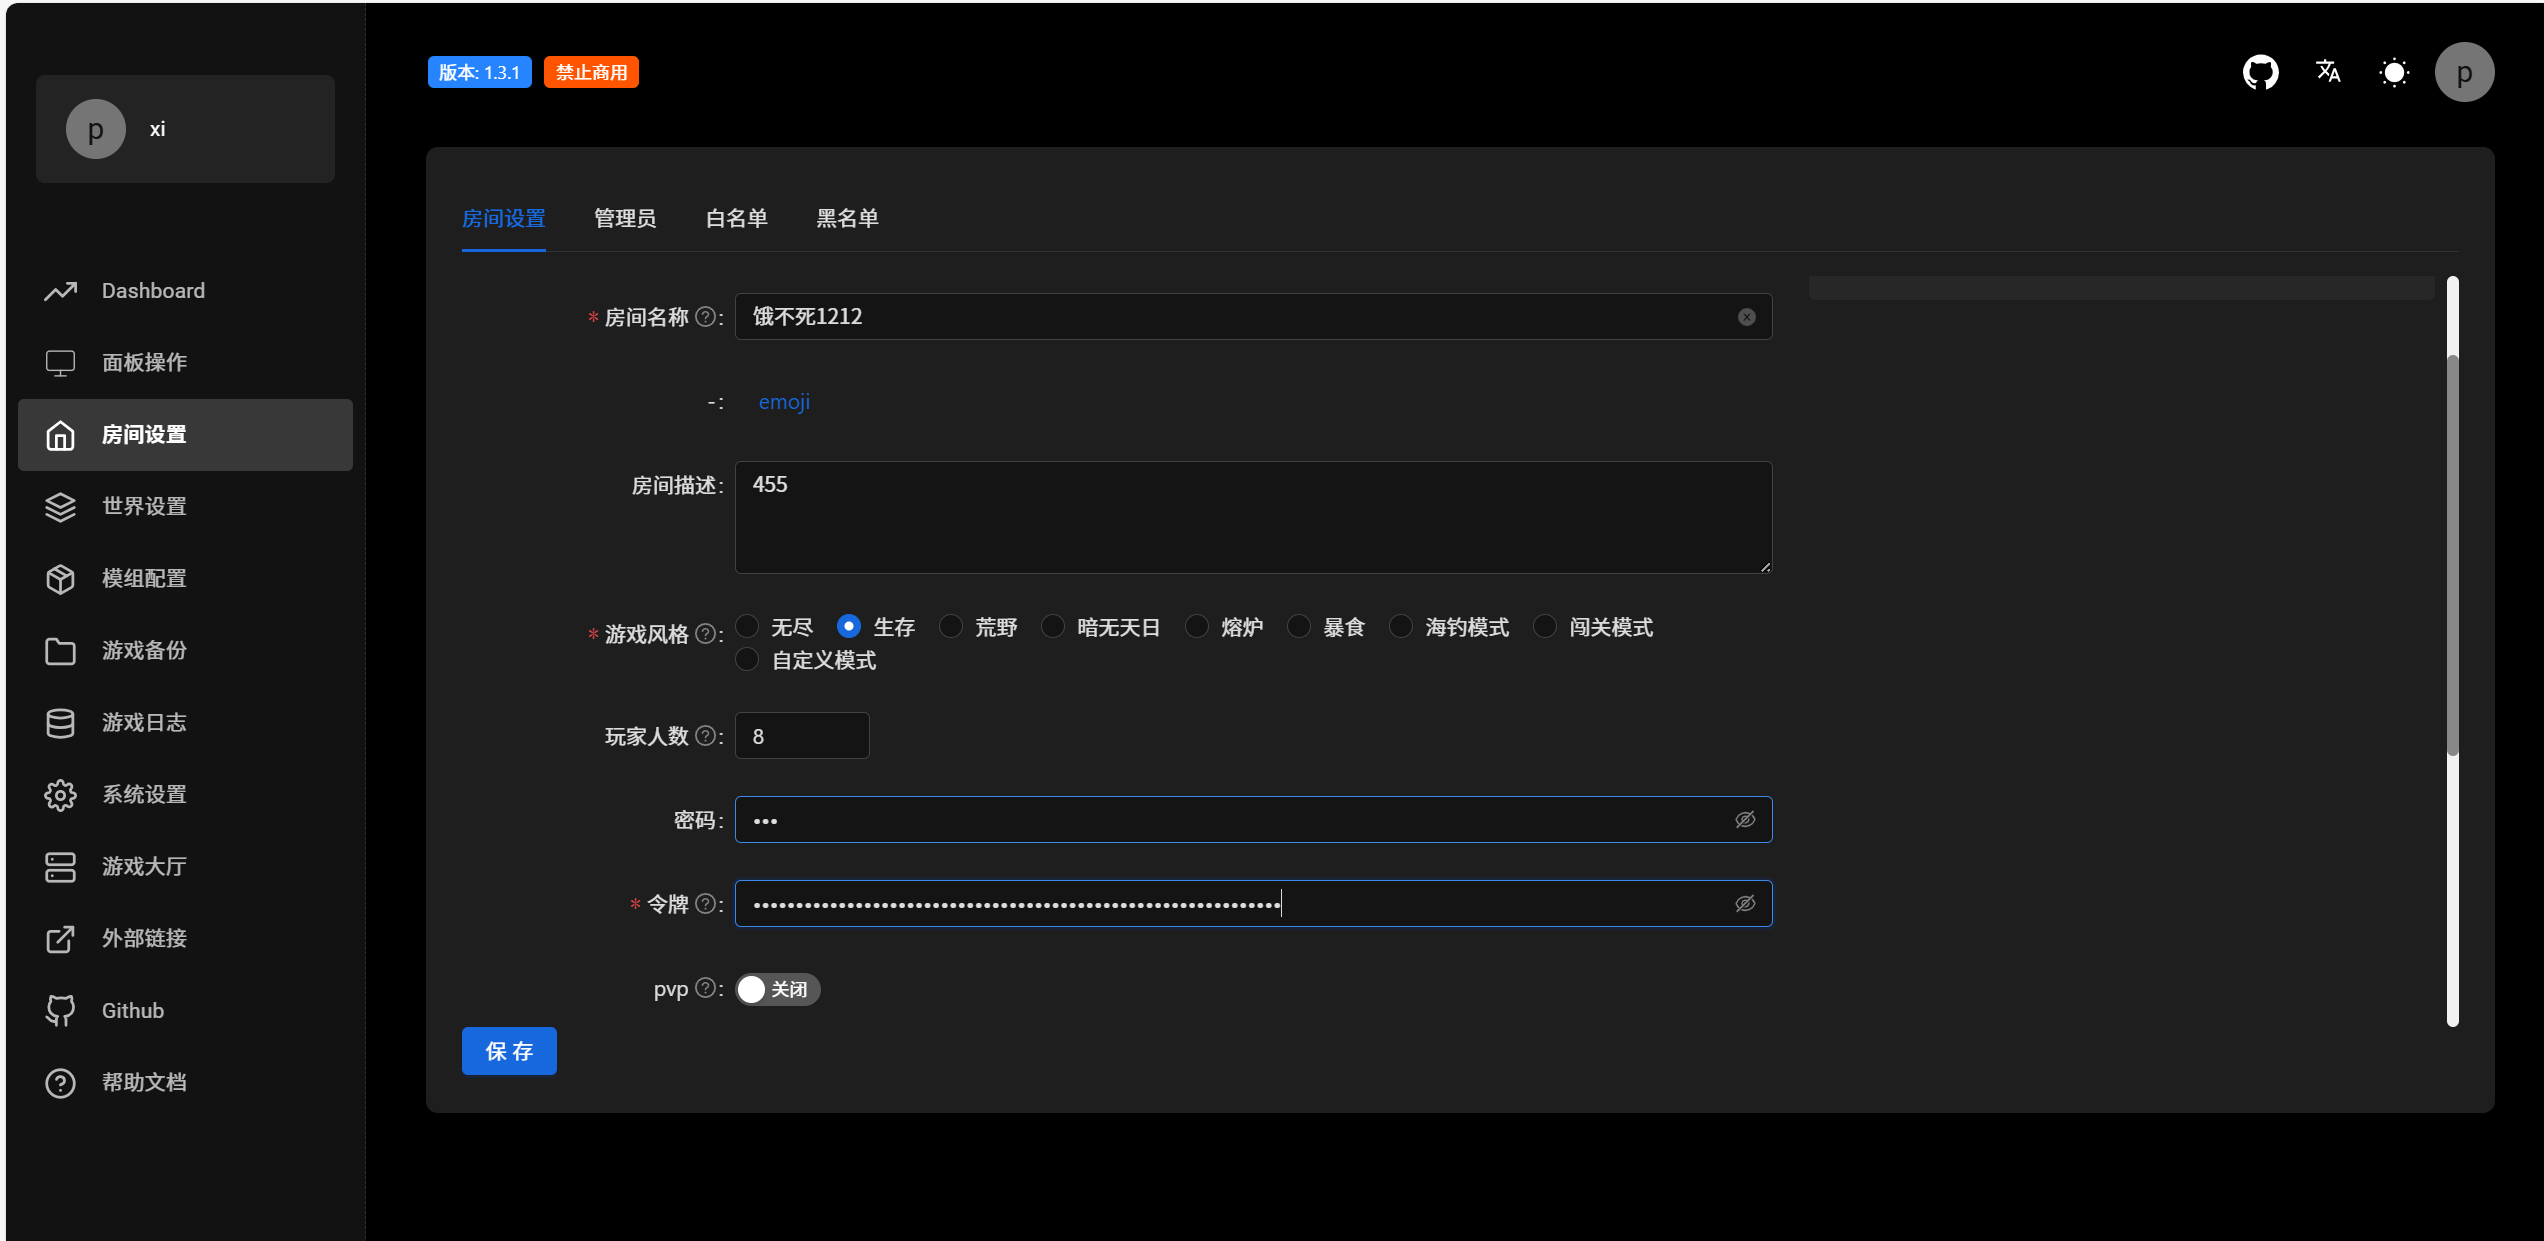Click help icon next to 房间名称
The width and height of the screenshot is (2544, 1241).
[705, 317]
